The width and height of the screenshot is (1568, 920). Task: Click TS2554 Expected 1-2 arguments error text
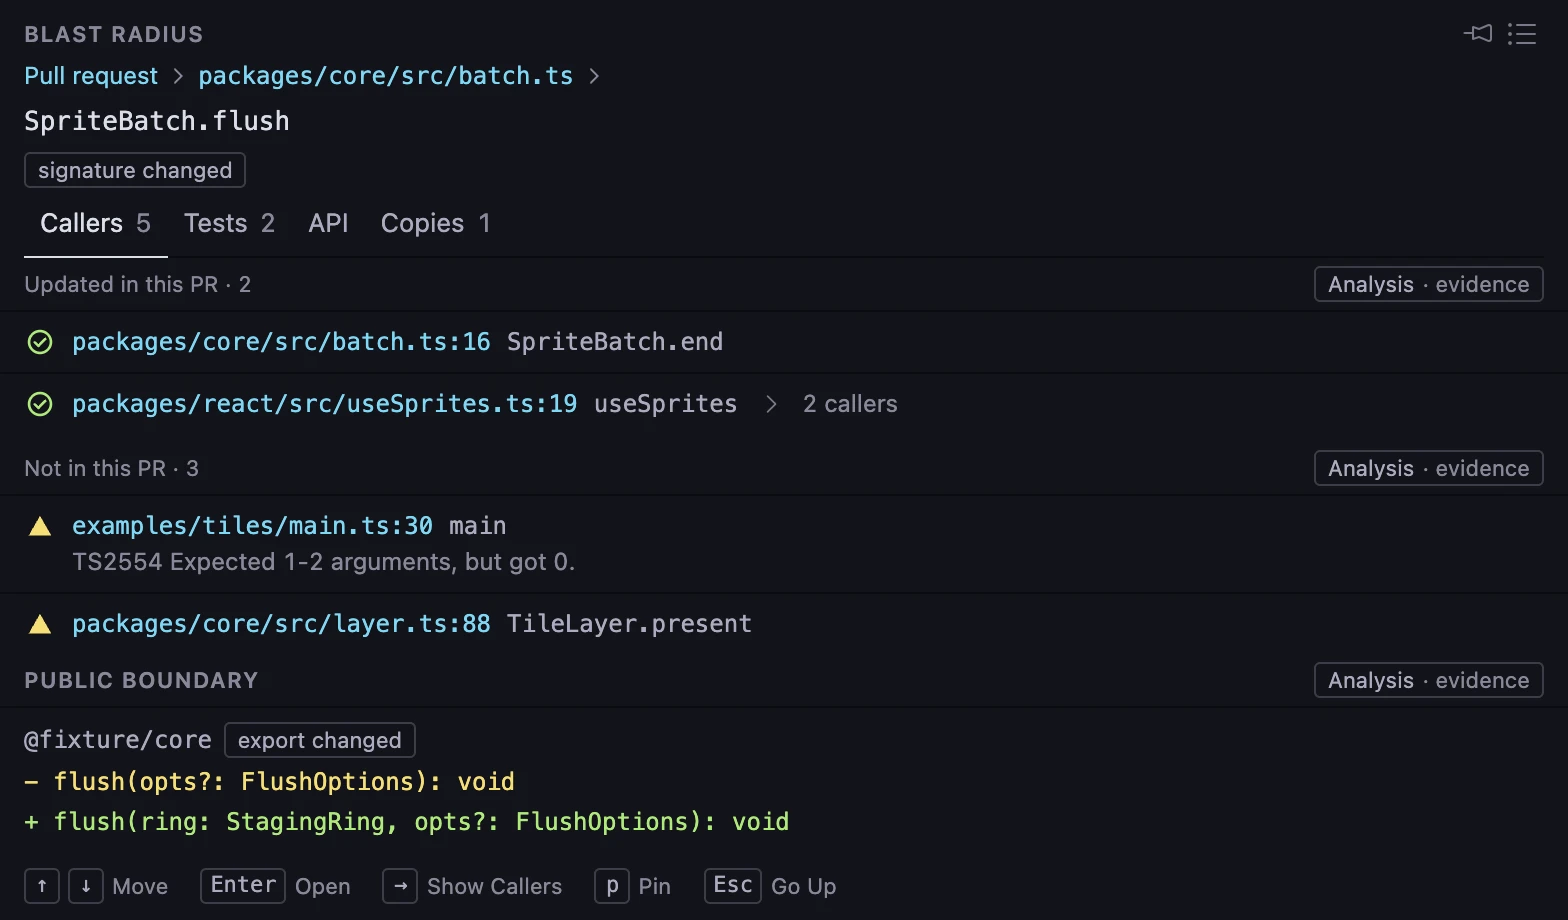[x=324, y=562]
